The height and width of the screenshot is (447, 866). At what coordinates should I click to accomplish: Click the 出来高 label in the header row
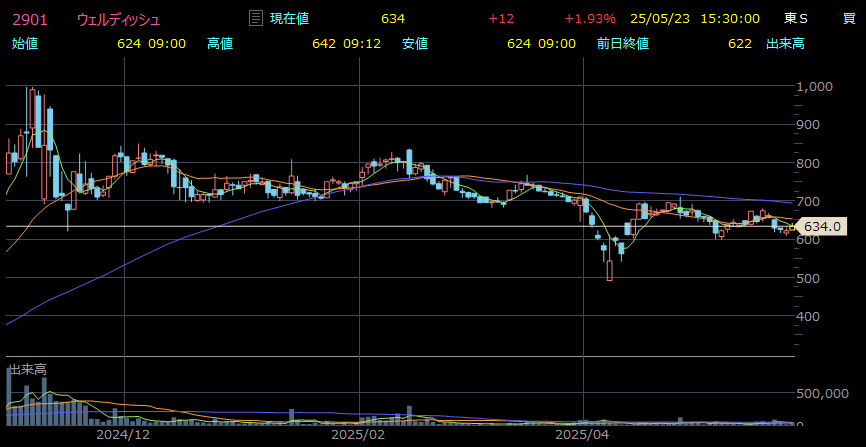click(785, 44)
